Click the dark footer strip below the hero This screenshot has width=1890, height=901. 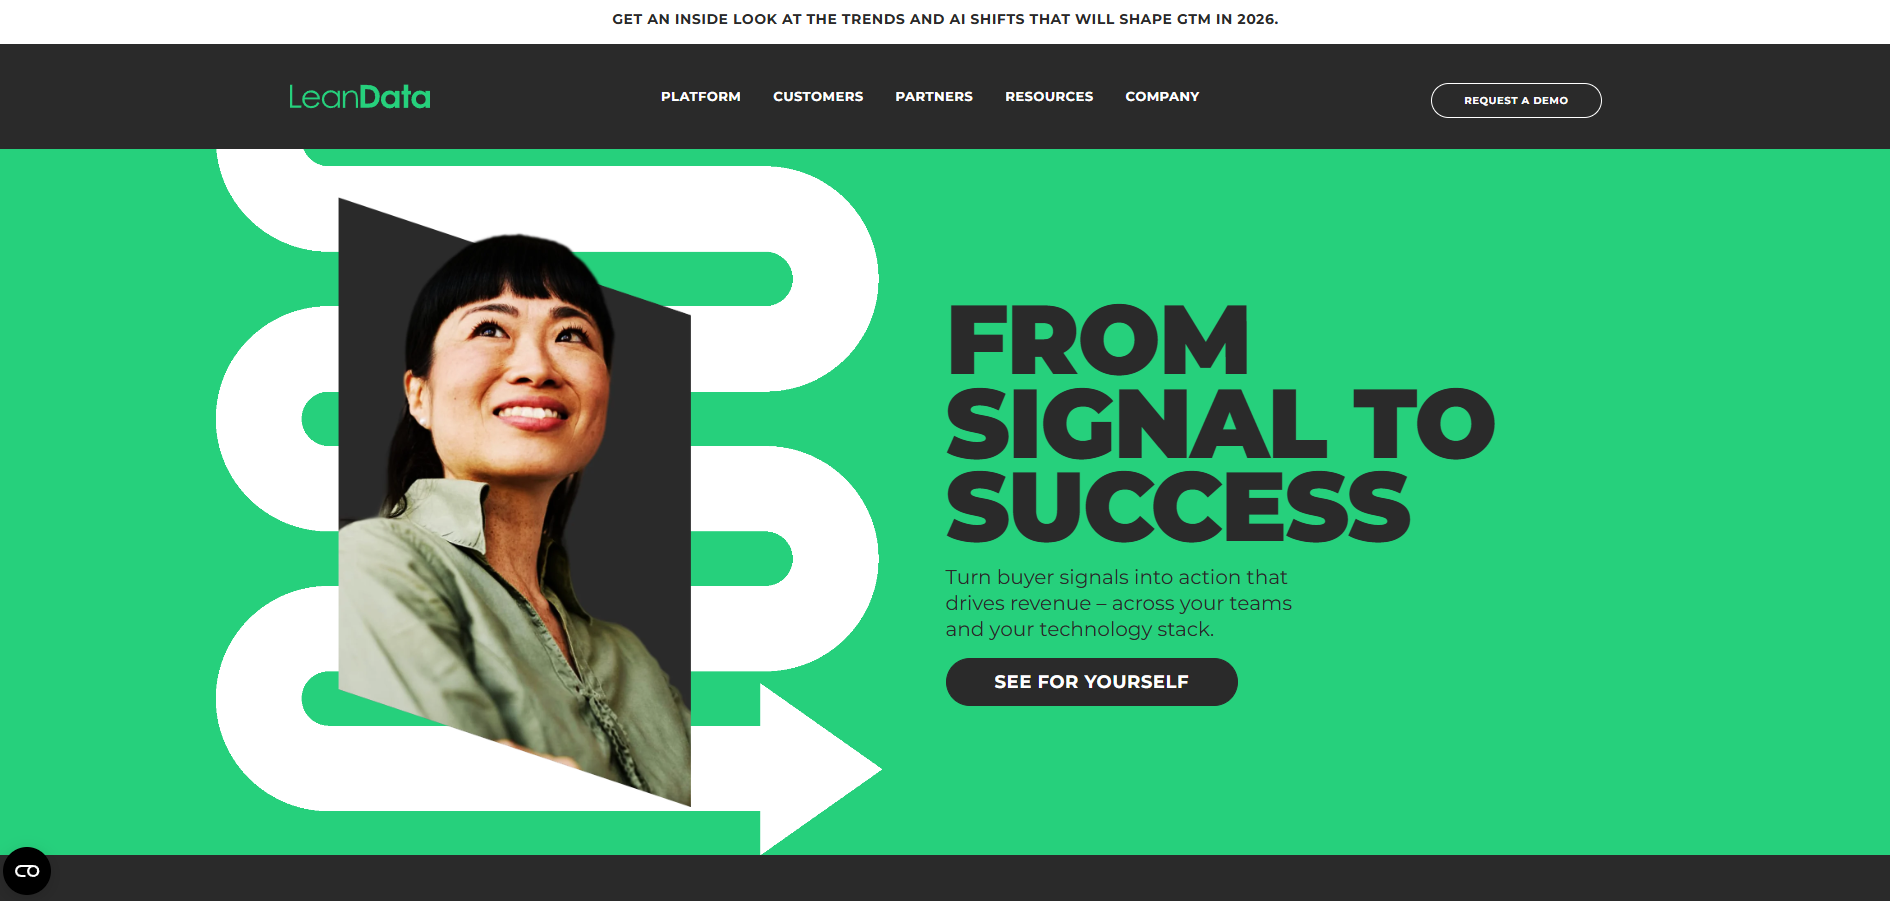pyautogui.click(x=945, y=878)
